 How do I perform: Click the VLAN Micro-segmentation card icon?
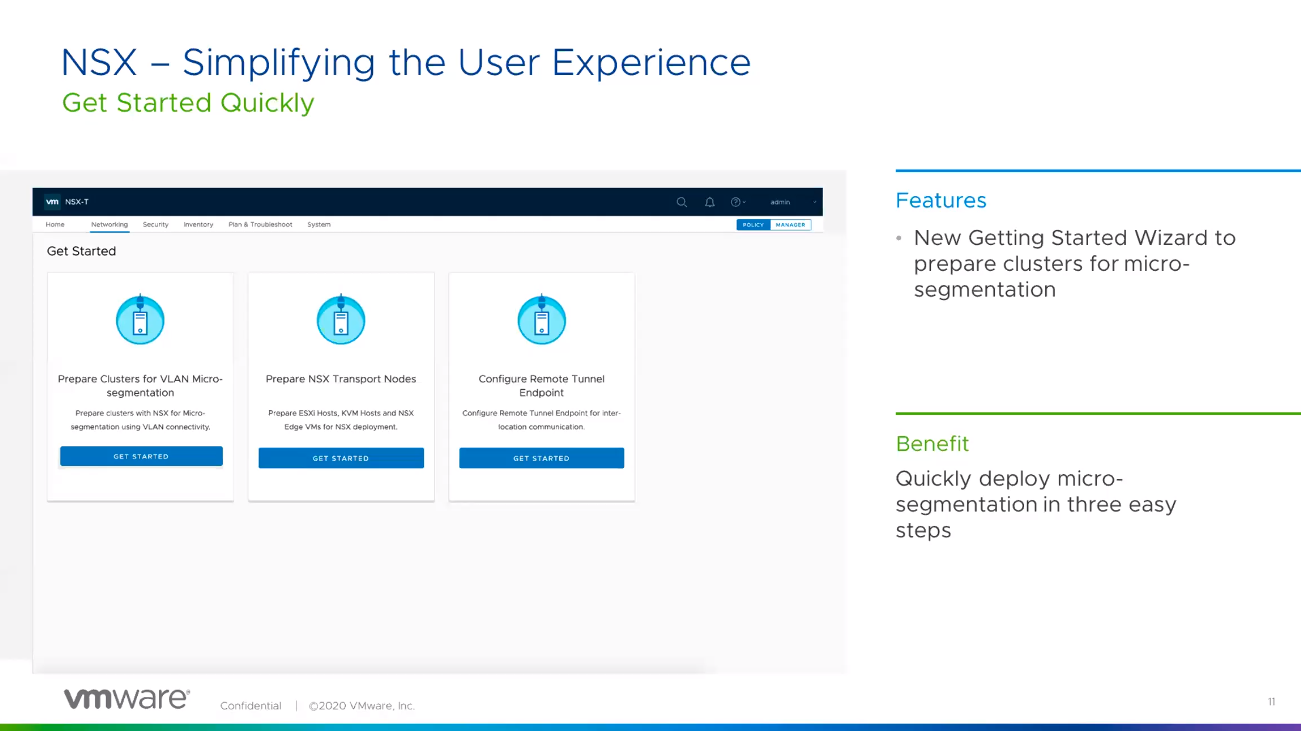[x=140, y=320]
